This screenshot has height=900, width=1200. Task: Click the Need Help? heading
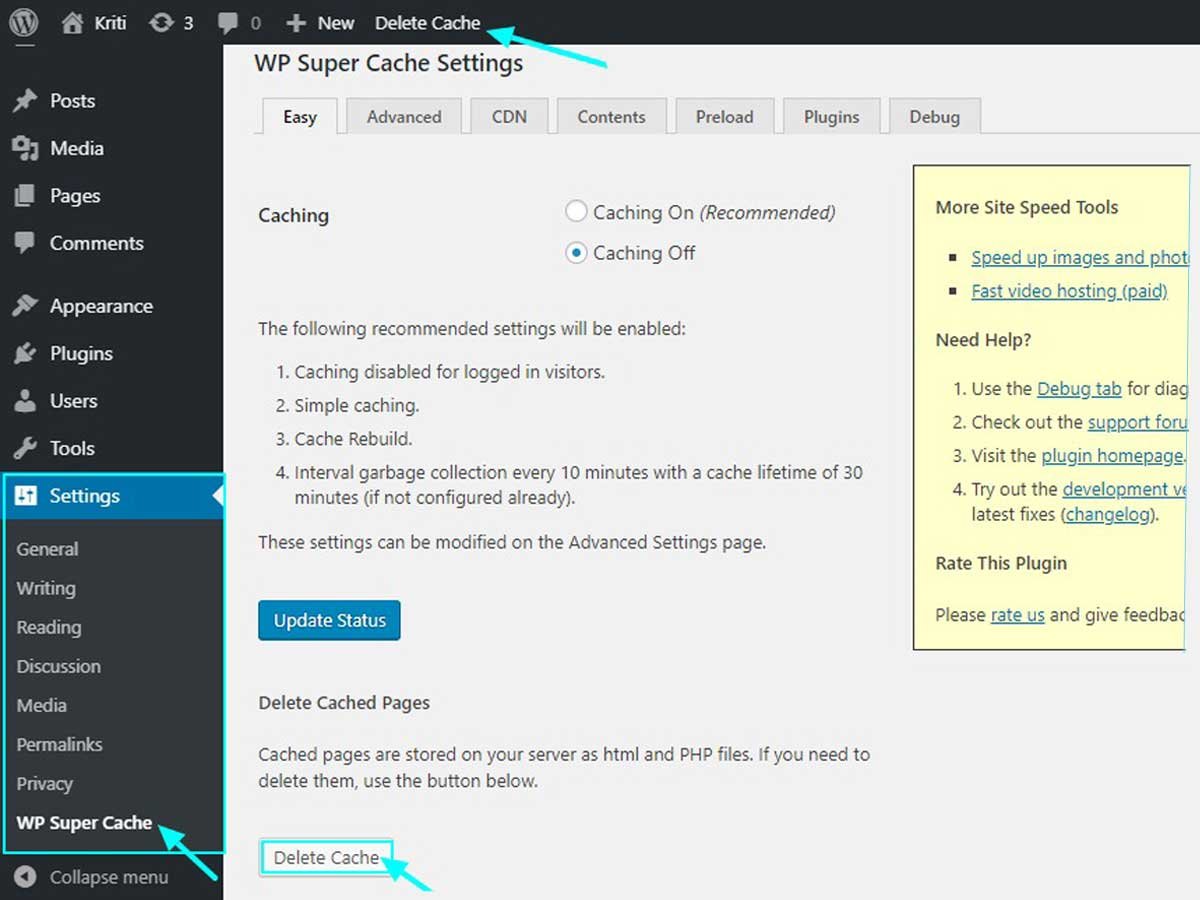(x=983, y=340)
